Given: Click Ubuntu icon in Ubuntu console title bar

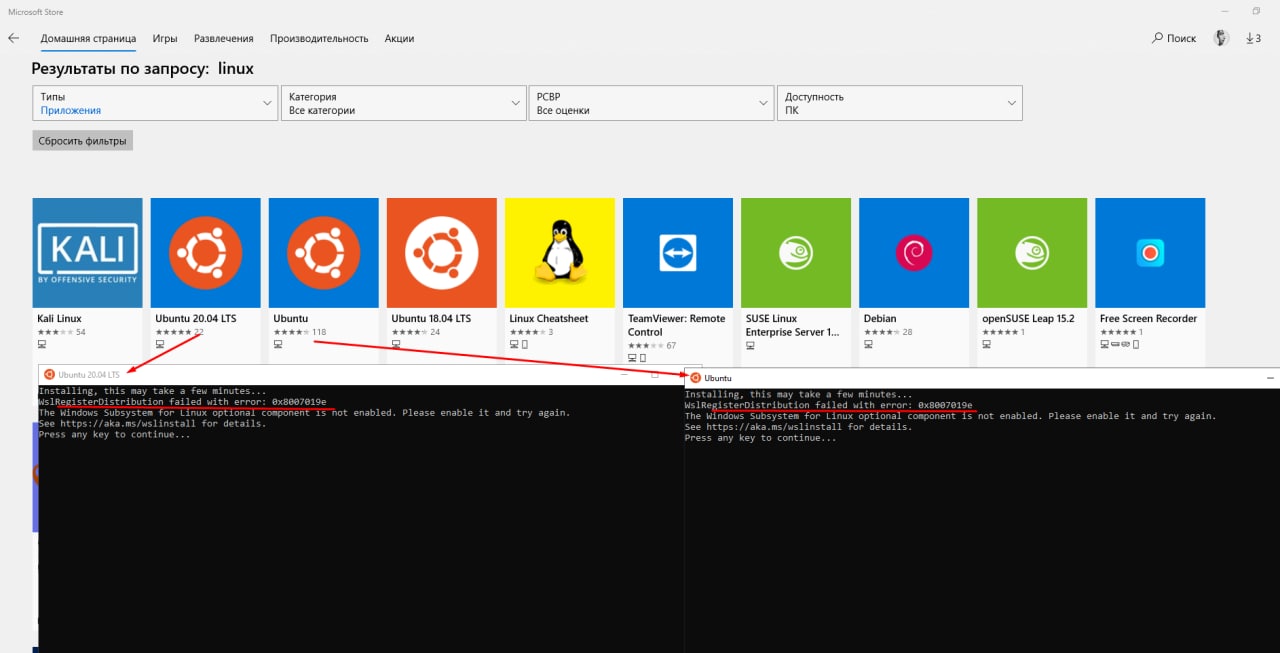Looking at the screenshot, I should pyautogui.click(x=695, y=378).
